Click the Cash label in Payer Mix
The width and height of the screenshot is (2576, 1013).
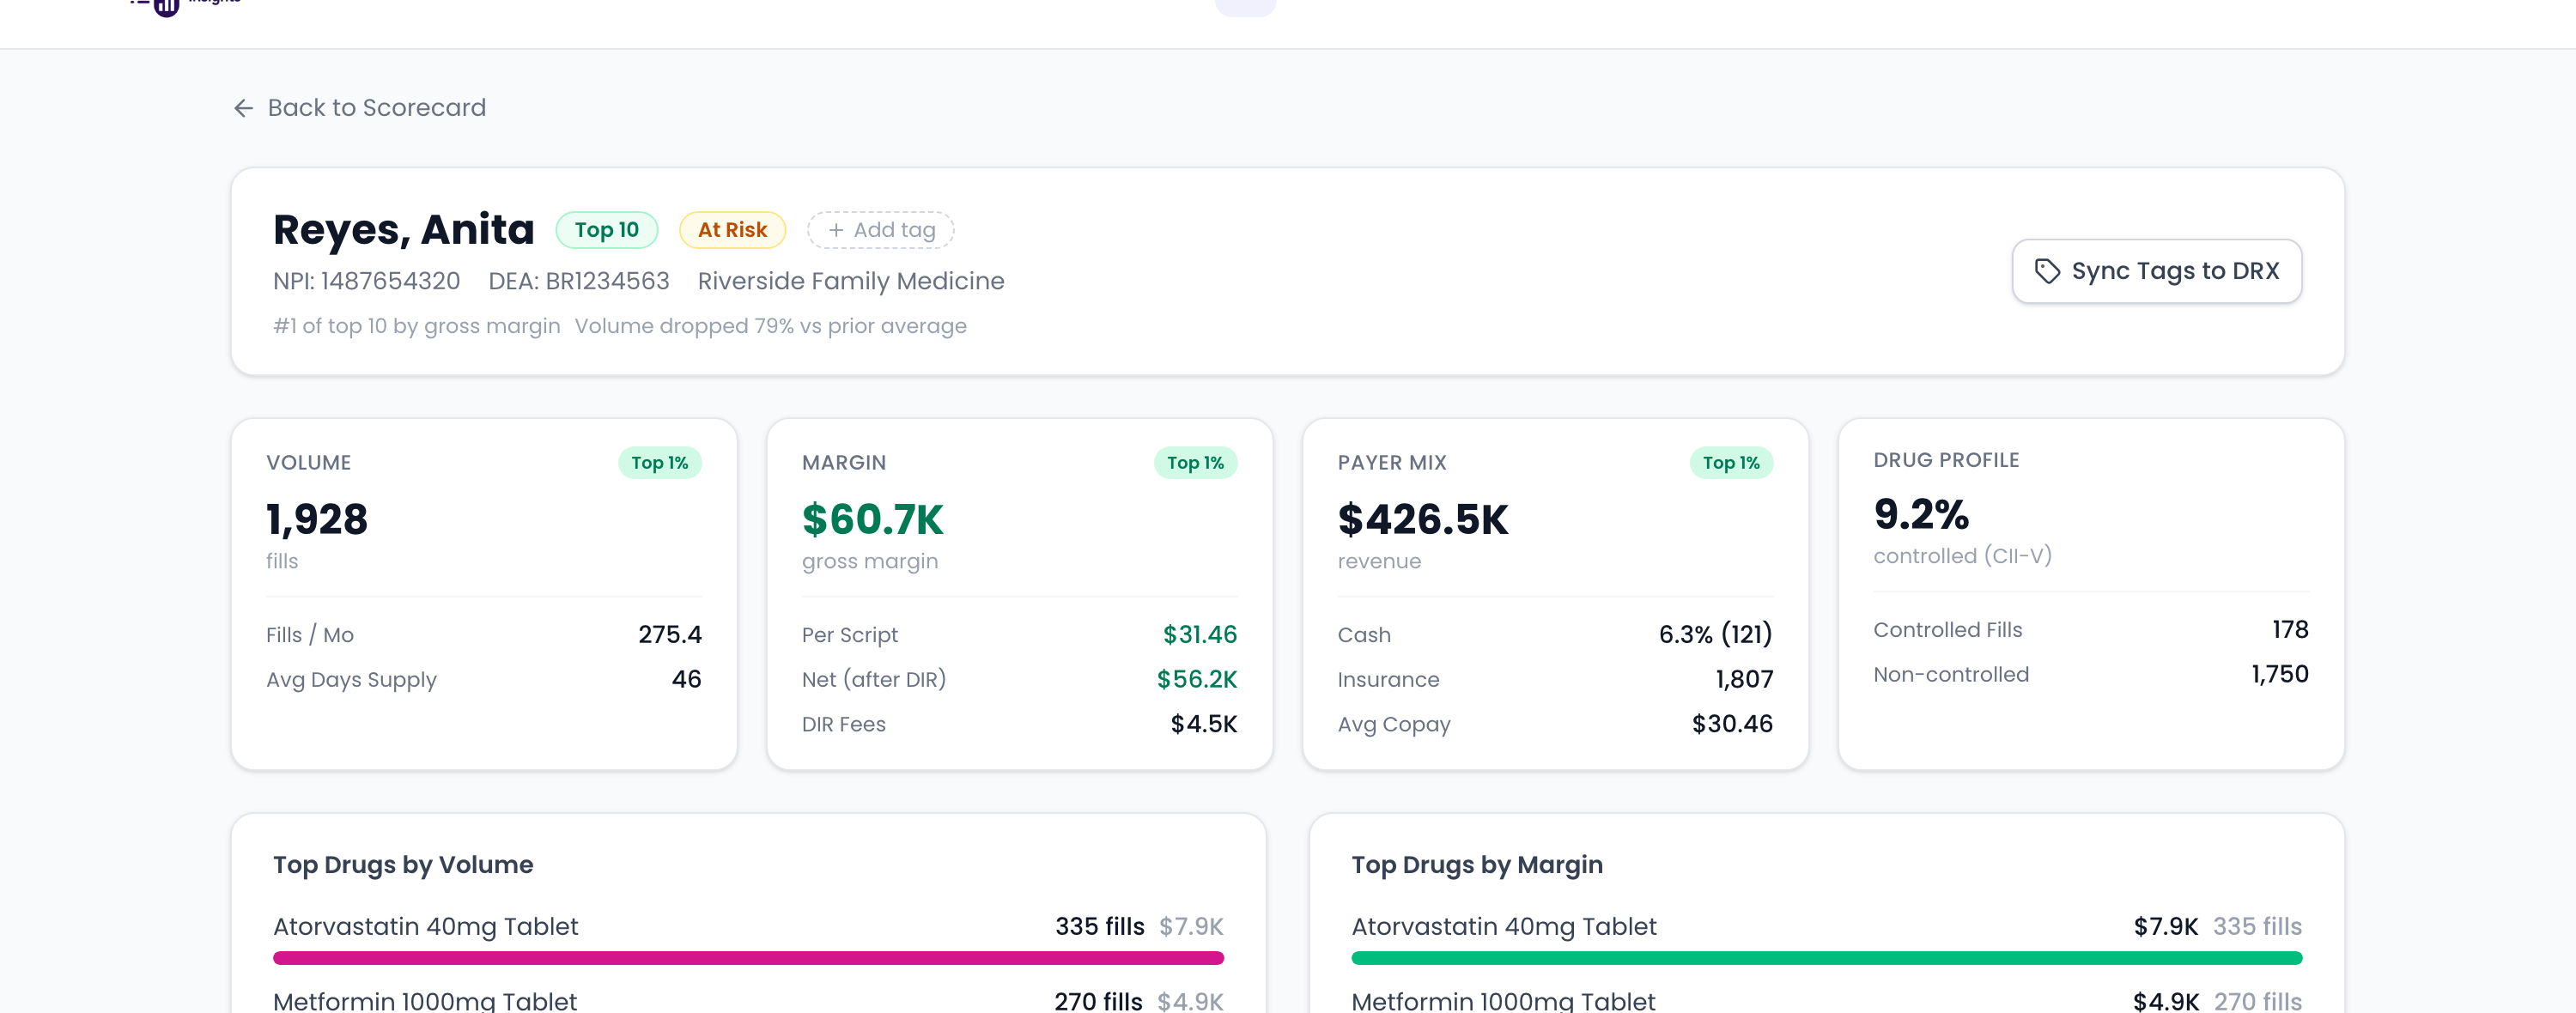coord(1364,635)
